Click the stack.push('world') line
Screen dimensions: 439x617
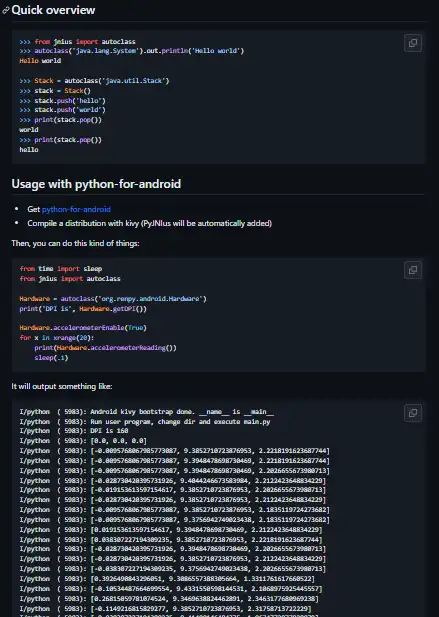[x=63, y=110]
